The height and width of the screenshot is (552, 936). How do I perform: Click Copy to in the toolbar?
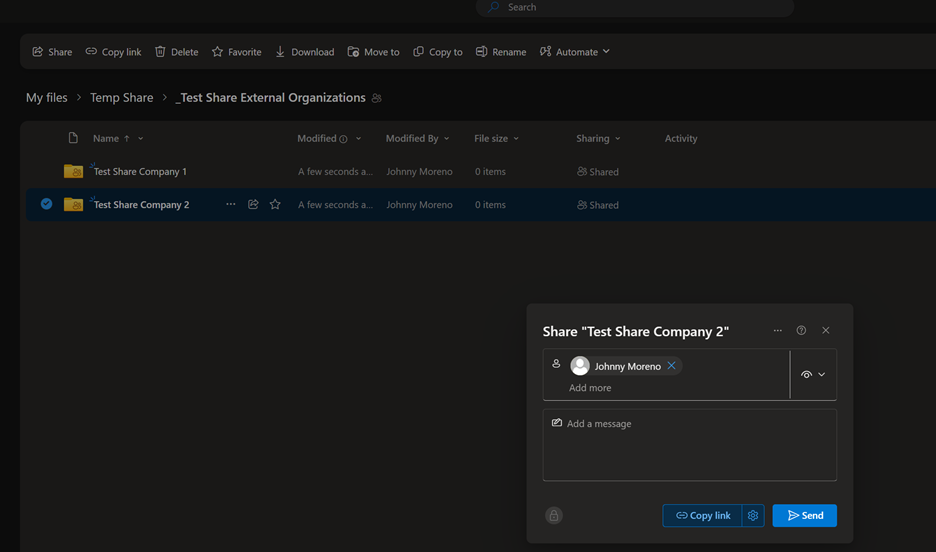[x=438, y=52]
